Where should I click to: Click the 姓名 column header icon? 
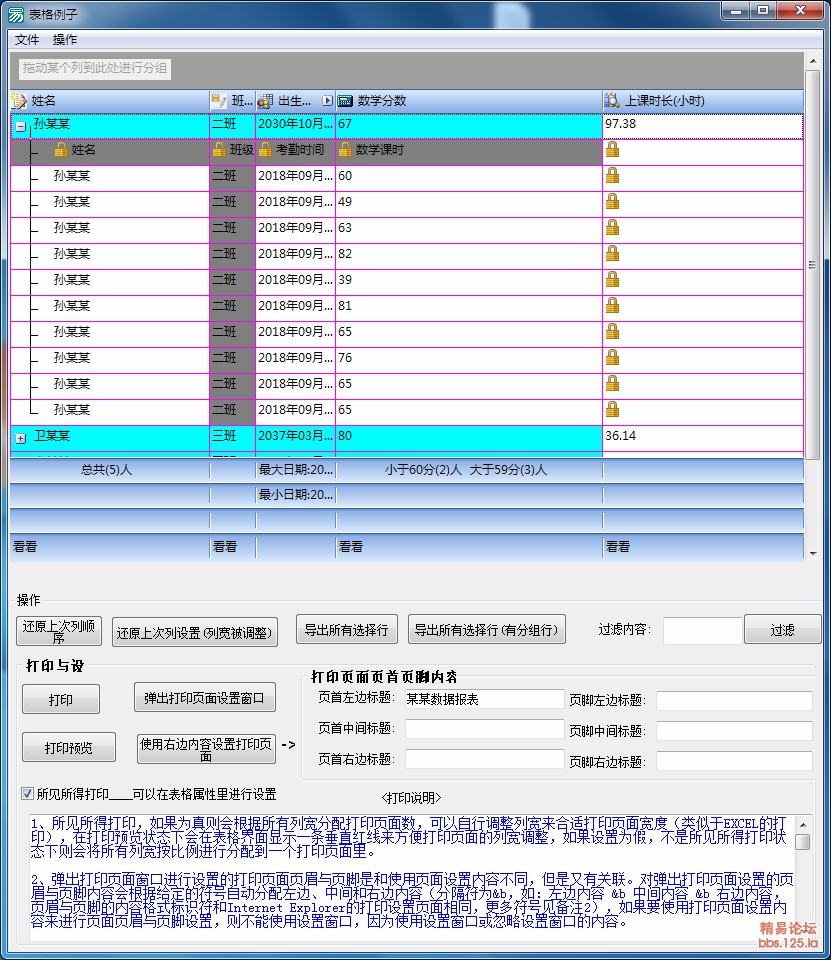(19, 101)
